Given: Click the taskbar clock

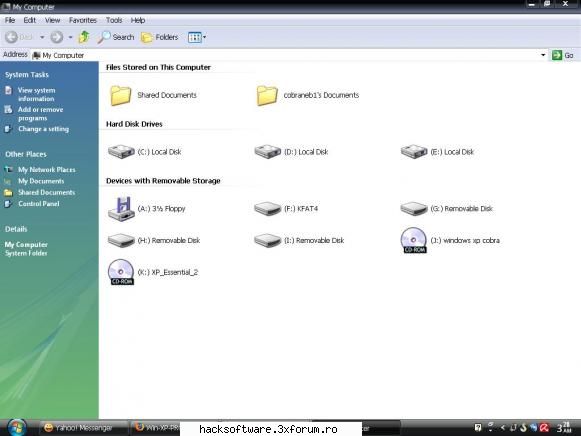Looking at the screenshot, I should pyautogui.click(x=564, y=428).
